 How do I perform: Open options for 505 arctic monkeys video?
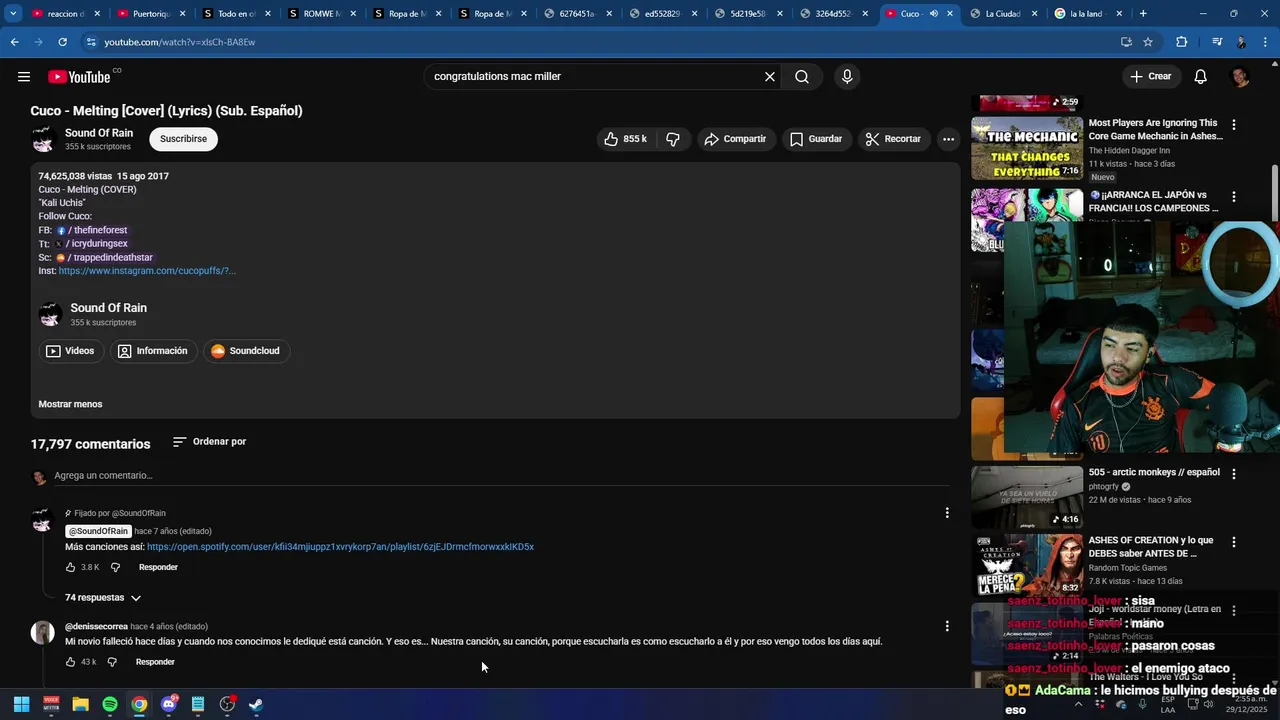1234,474
